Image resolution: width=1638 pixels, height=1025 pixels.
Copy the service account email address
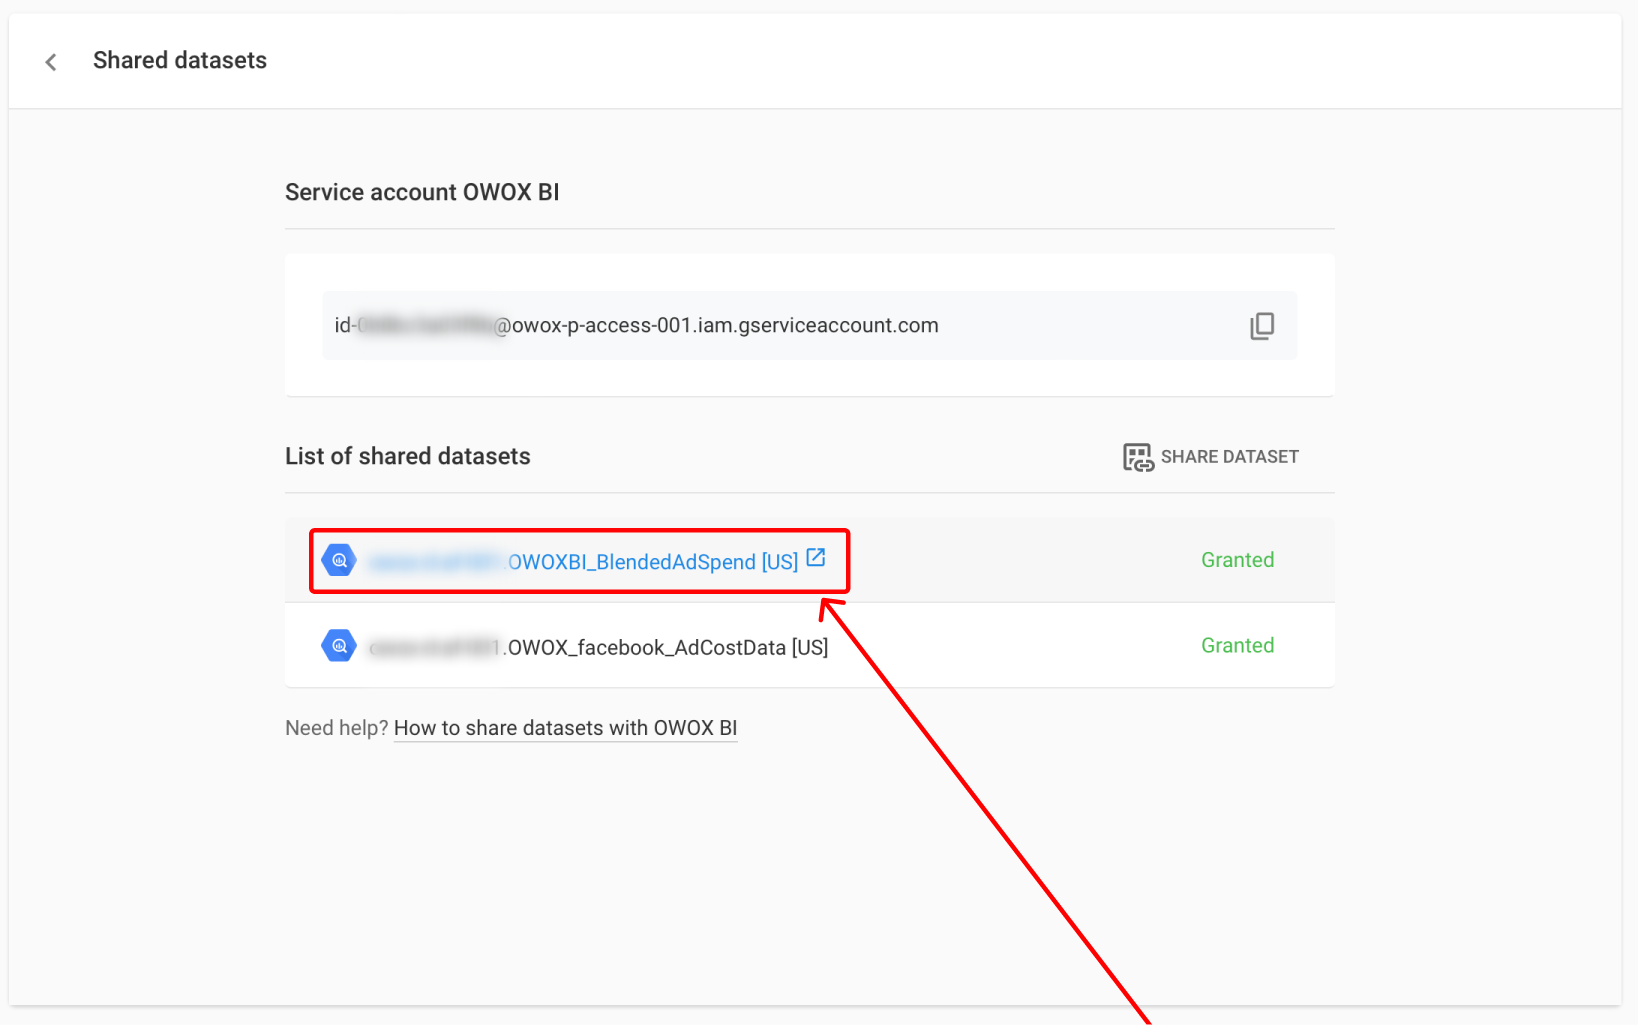point(1262,326)
